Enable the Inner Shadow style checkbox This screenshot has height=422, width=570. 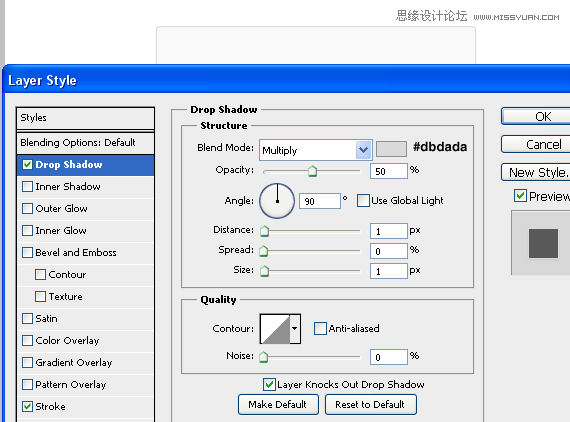pyautogui.click(x=27, y=187)
